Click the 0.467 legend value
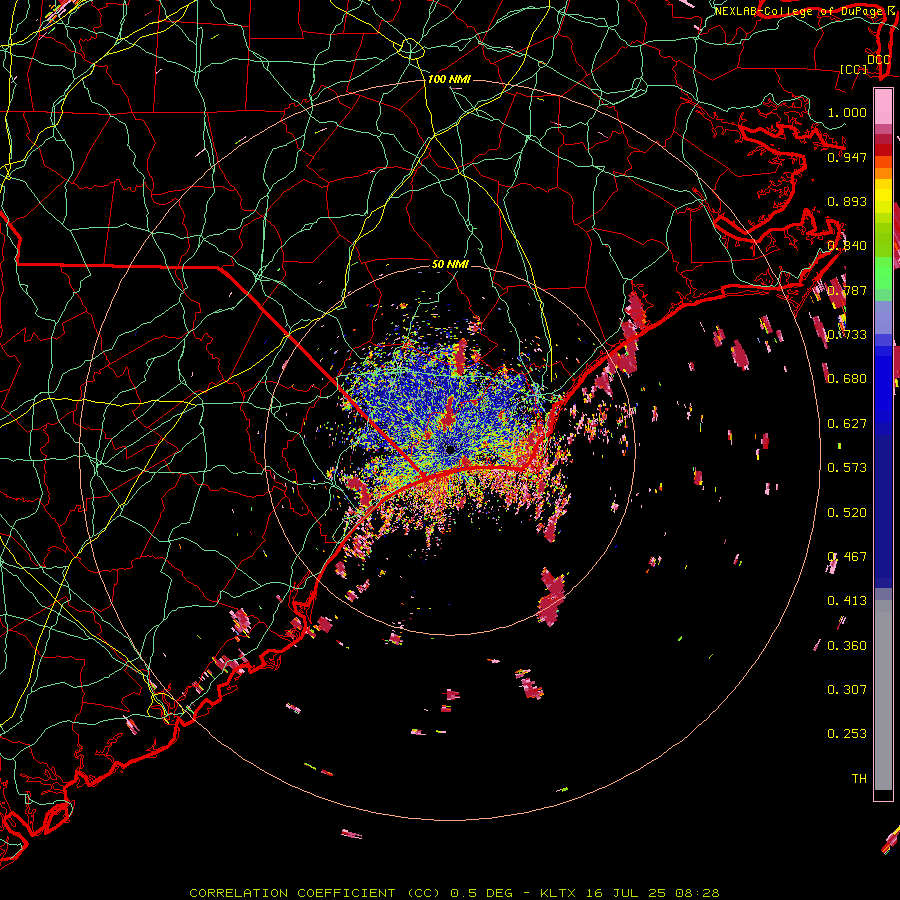Screen dimensions: 900x900 (x=847, y=557)
